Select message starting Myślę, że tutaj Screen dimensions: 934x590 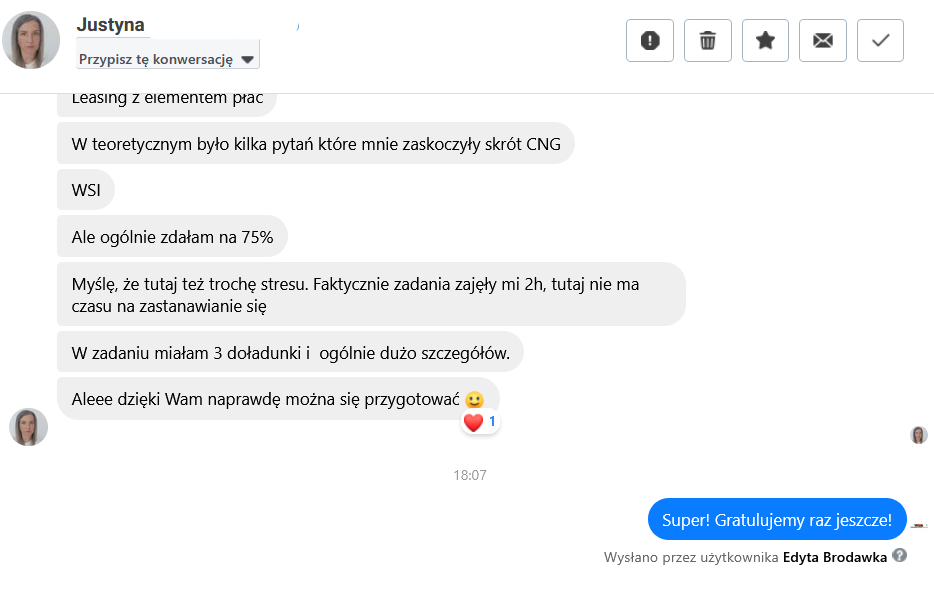(x=370, y=295)
